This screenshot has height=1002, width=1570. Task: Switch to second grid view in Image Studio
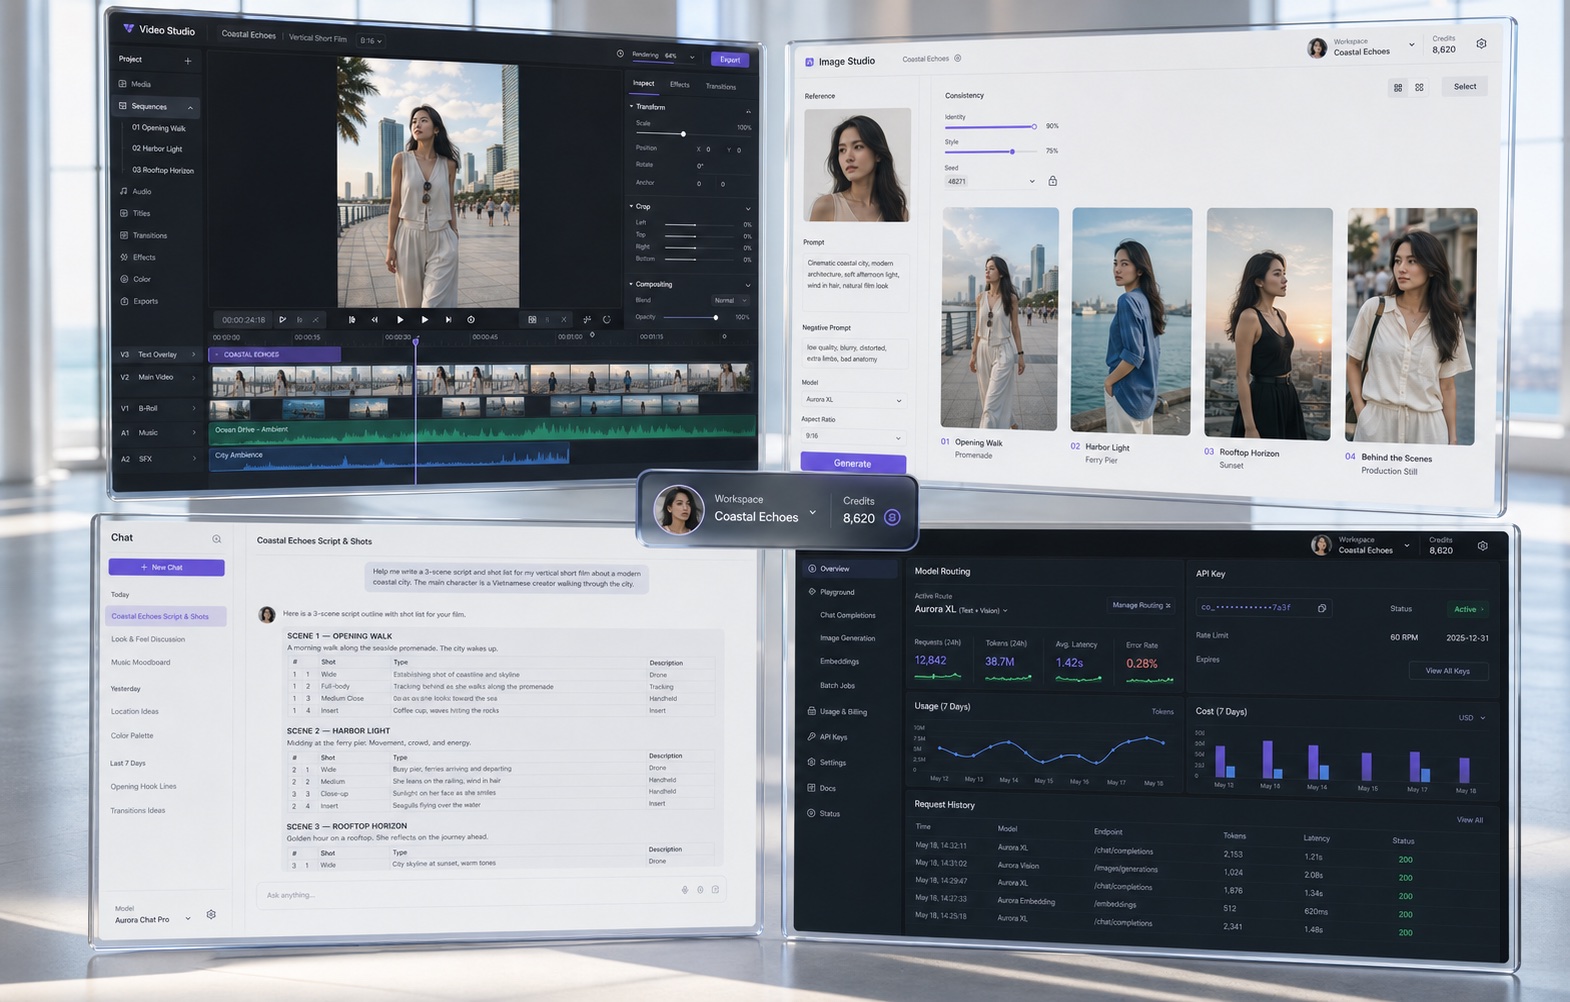pyautogui.click(x=1419, y=87)
